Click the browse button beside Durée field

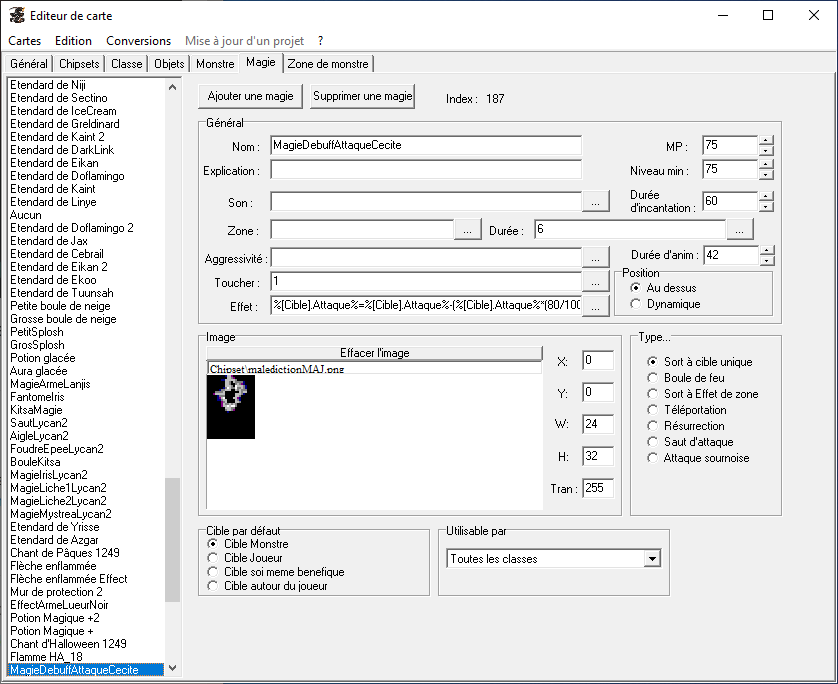(x=740, y=230)
